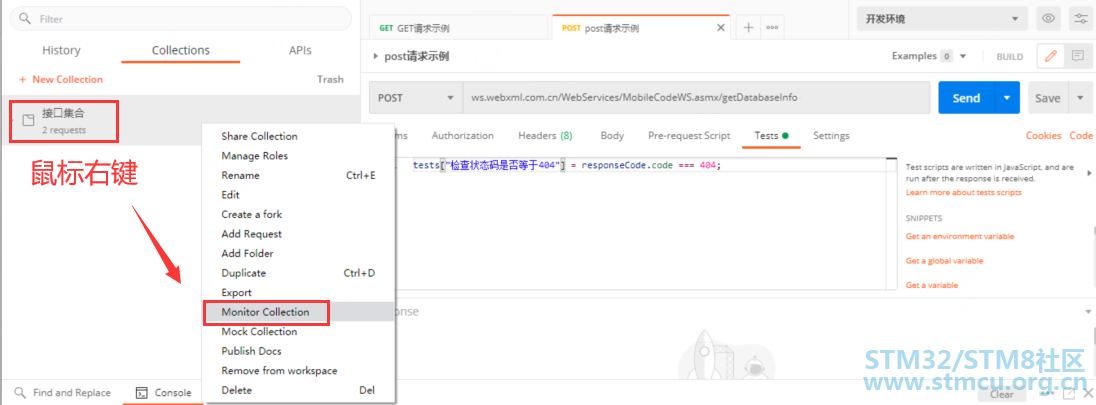Open the request Settings tab
The width and height of the screenshot is (1096, 405).
click(831, 136)
